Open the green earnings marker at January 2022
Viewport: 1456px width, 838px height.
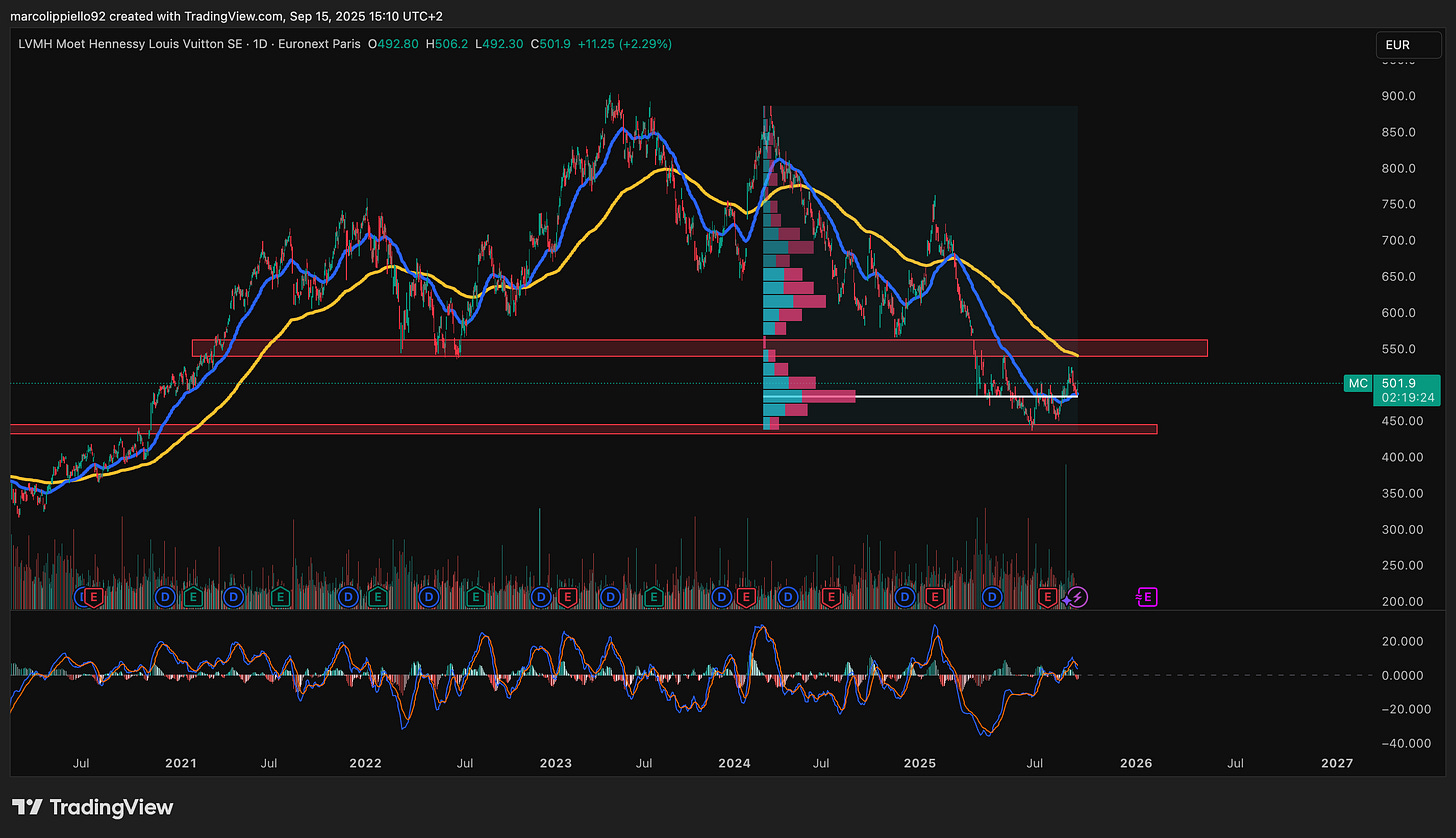[378, 597]
